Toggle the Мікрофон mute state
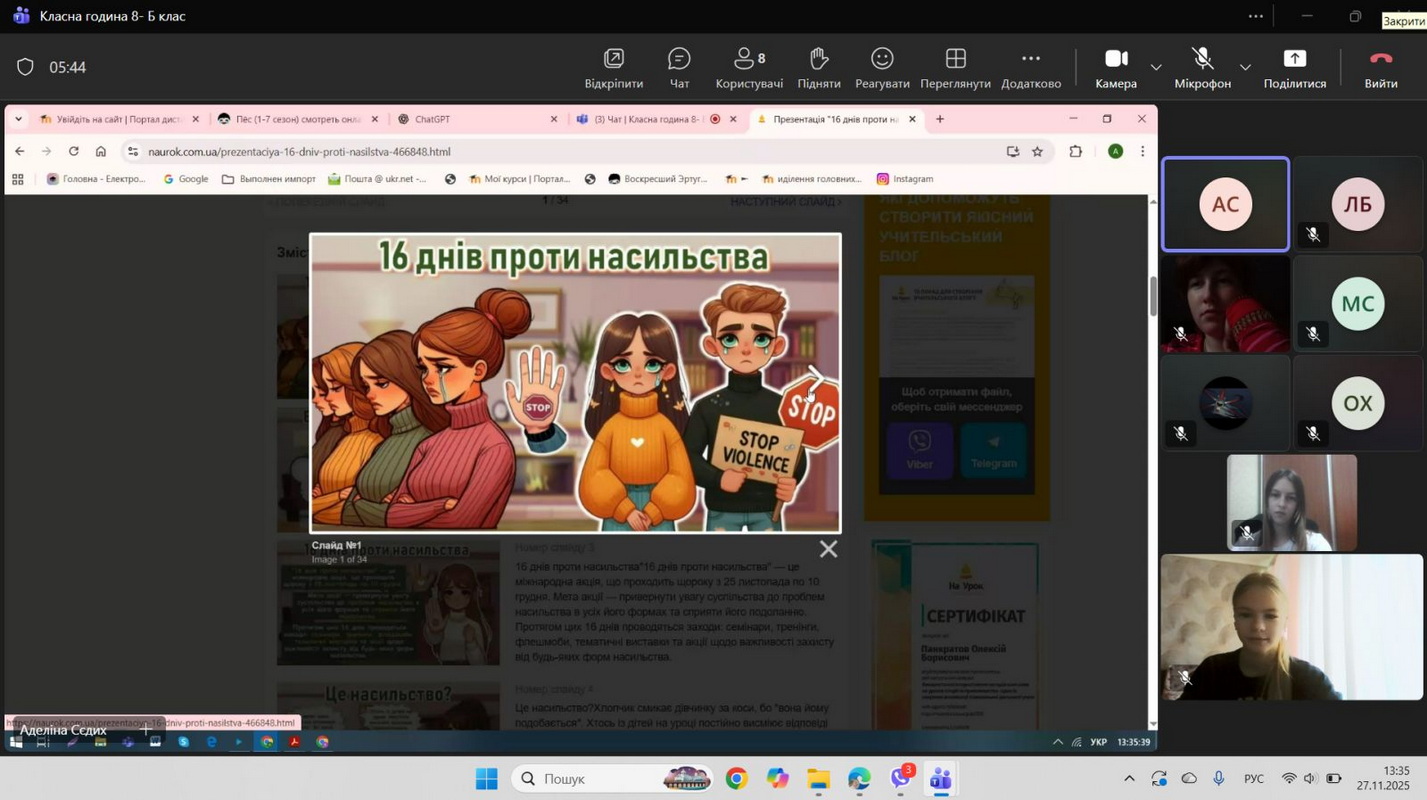The image size is (1427, 800). [1202, 67]
